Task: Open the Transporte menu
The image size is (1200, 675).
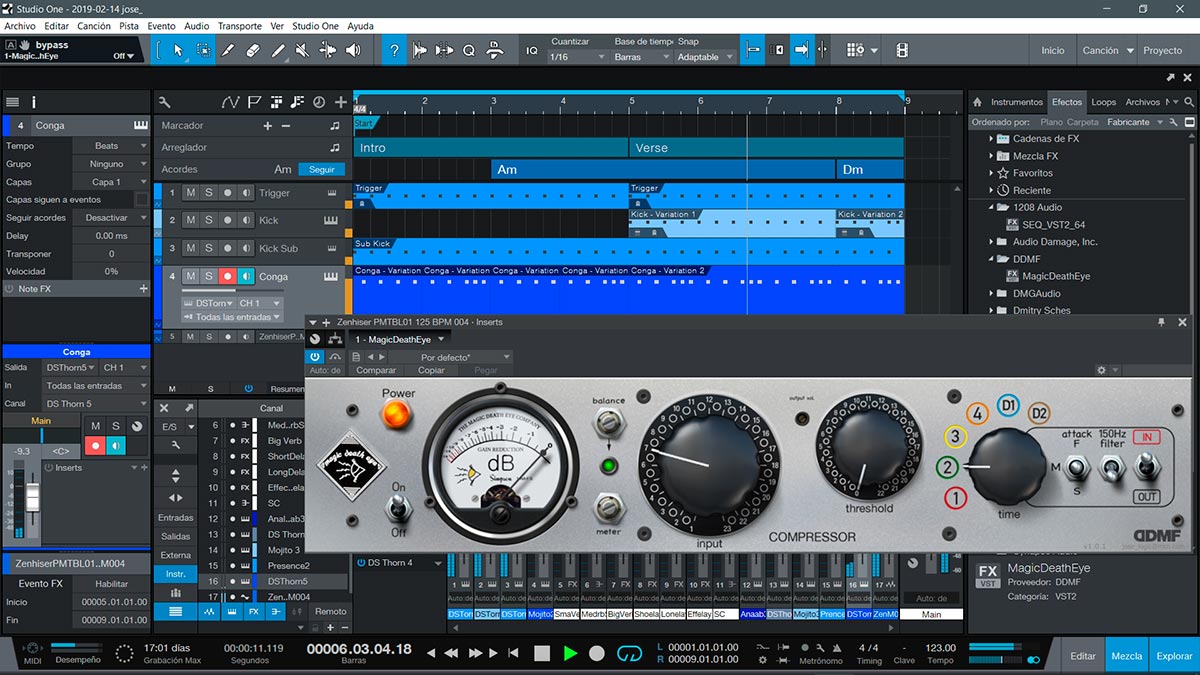Action: pos(239,26)
